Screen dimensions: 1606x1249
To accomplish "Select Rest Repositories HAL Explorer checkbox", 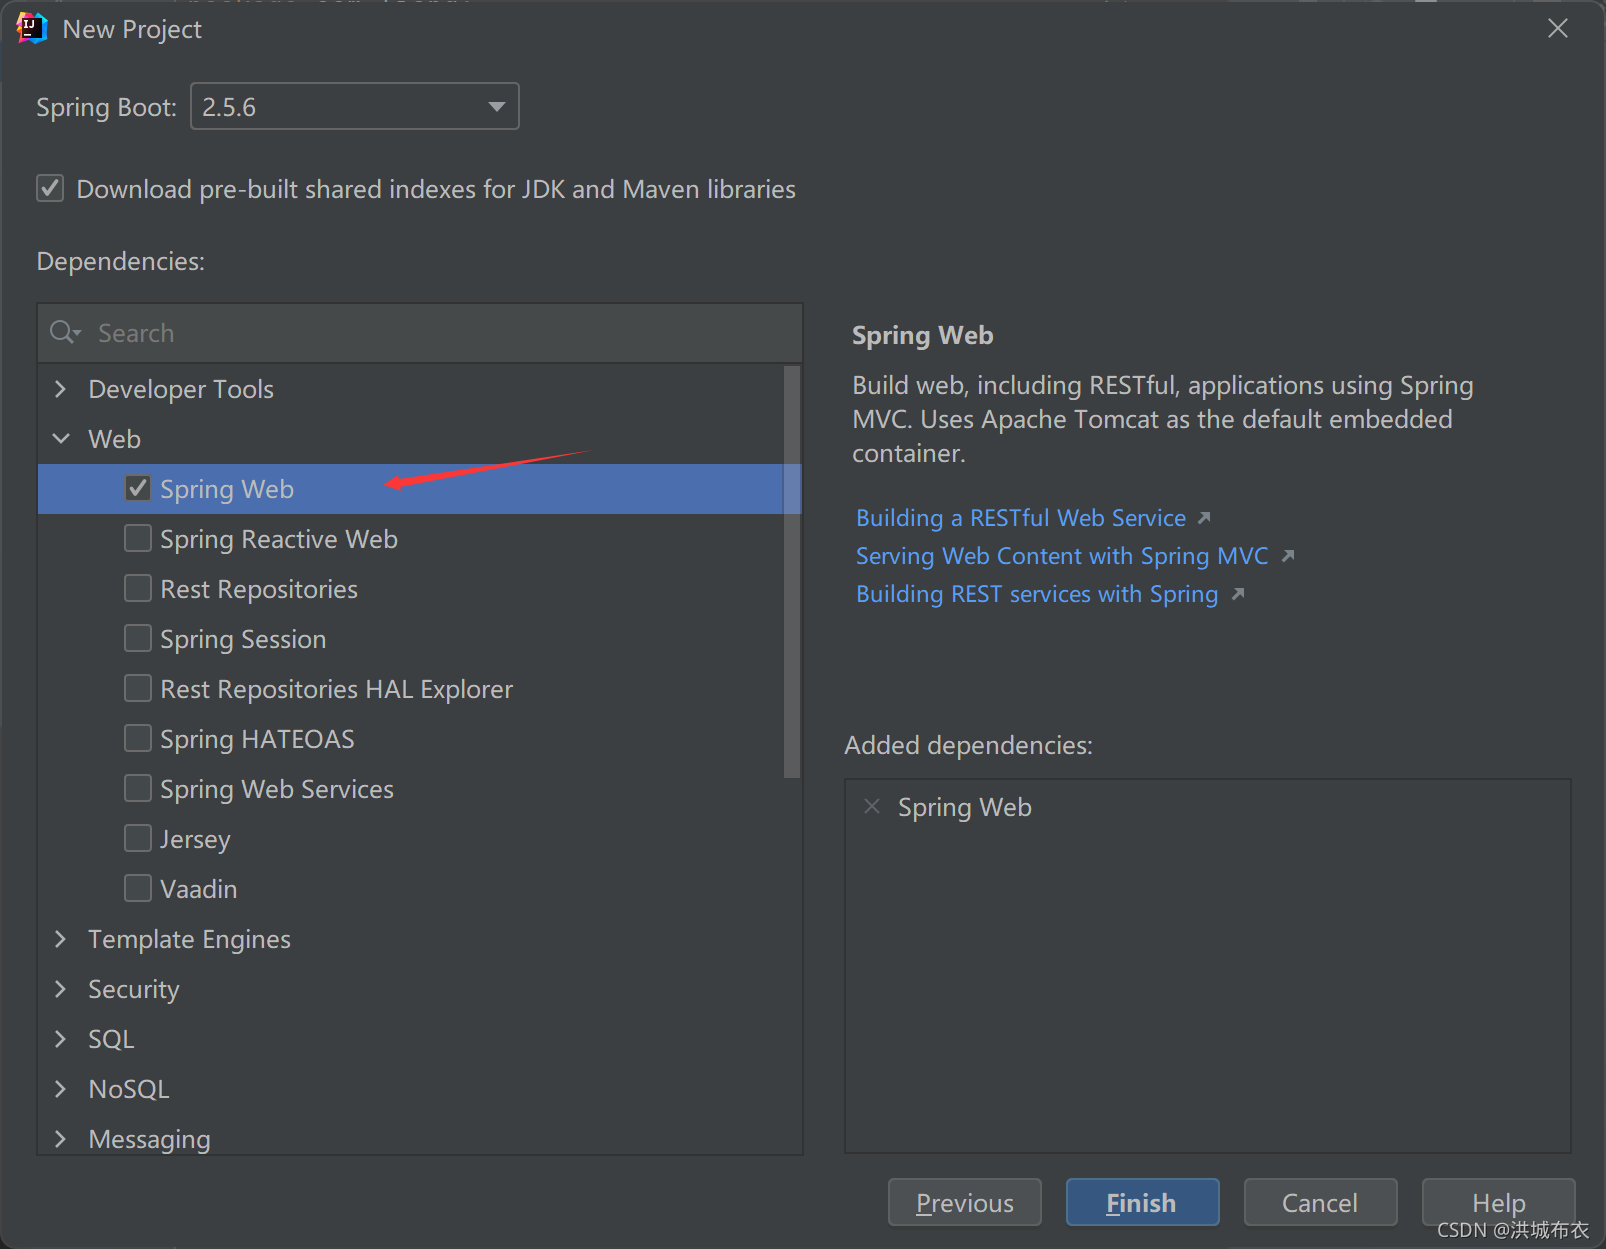I will [x=138, y=688].
